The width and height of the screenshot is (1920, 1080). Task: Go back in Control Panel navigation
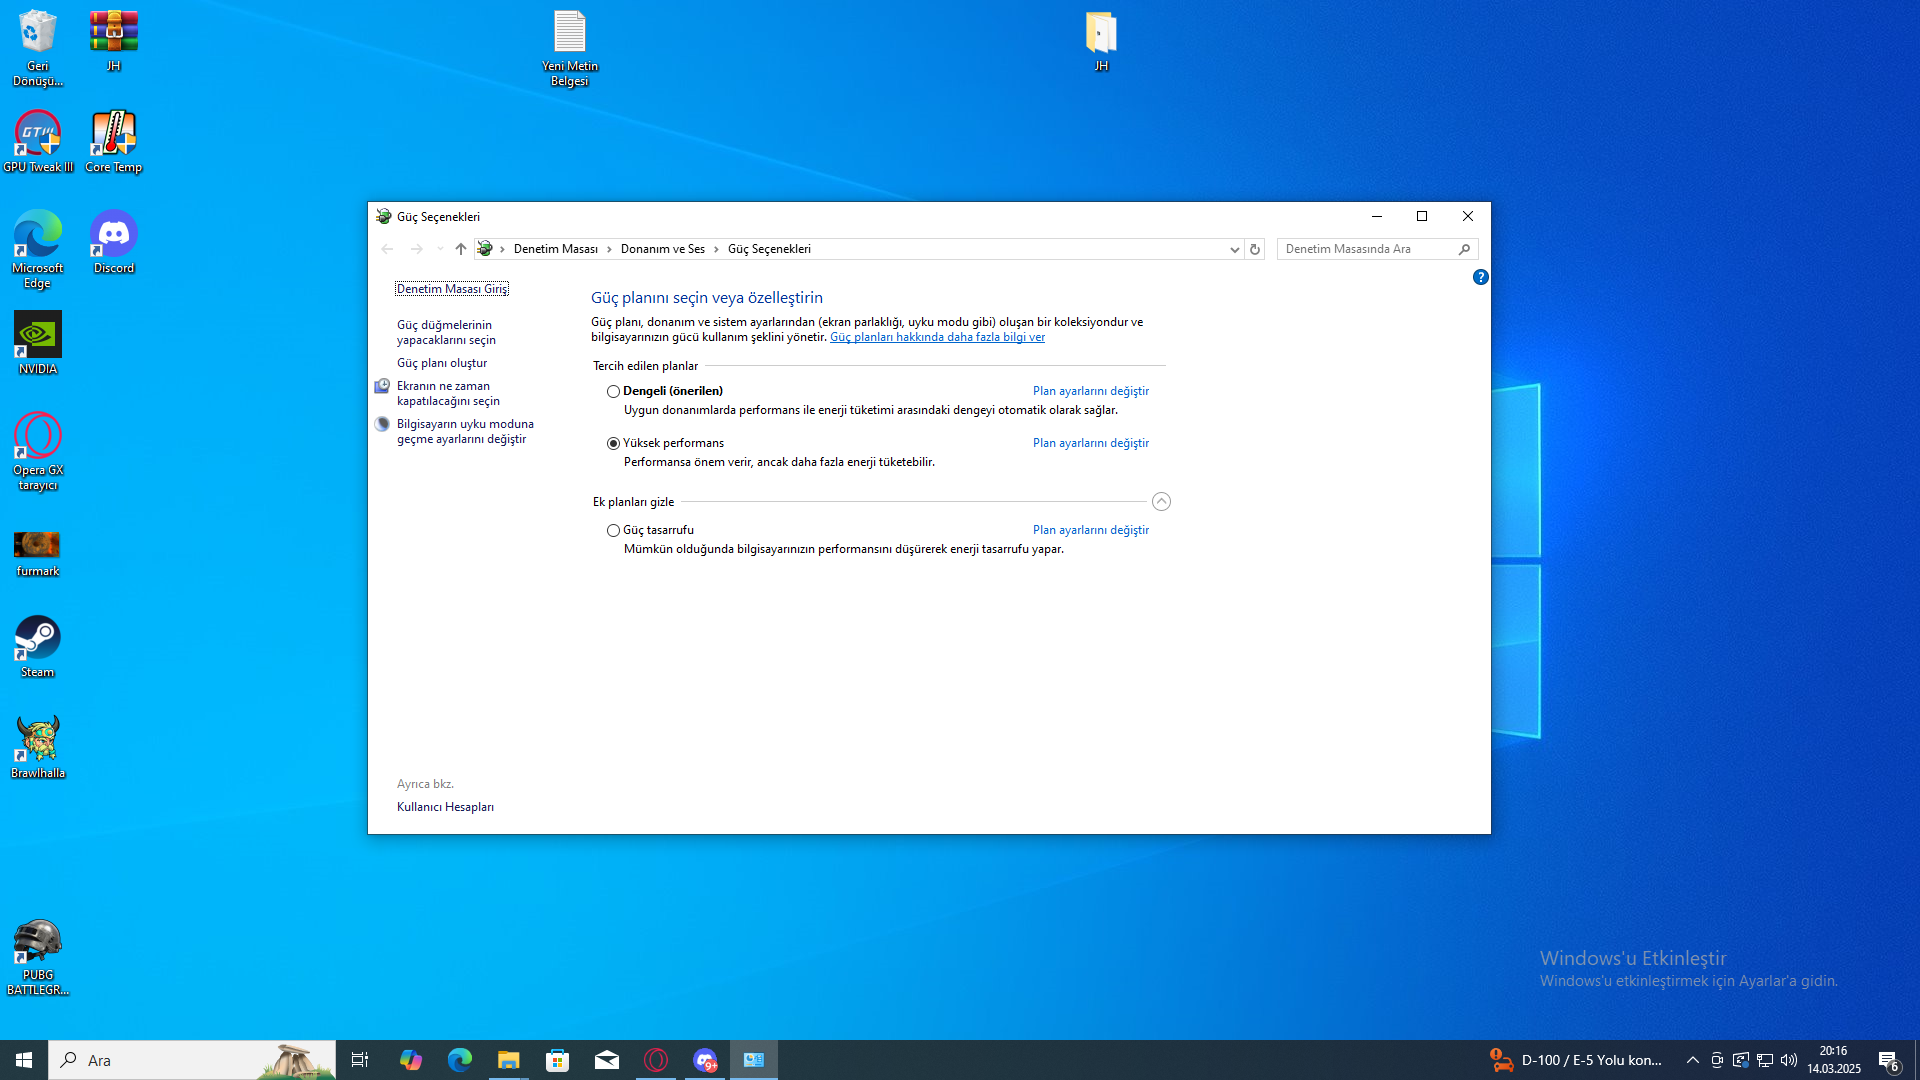pyautogui.click(x=387, y=249)
